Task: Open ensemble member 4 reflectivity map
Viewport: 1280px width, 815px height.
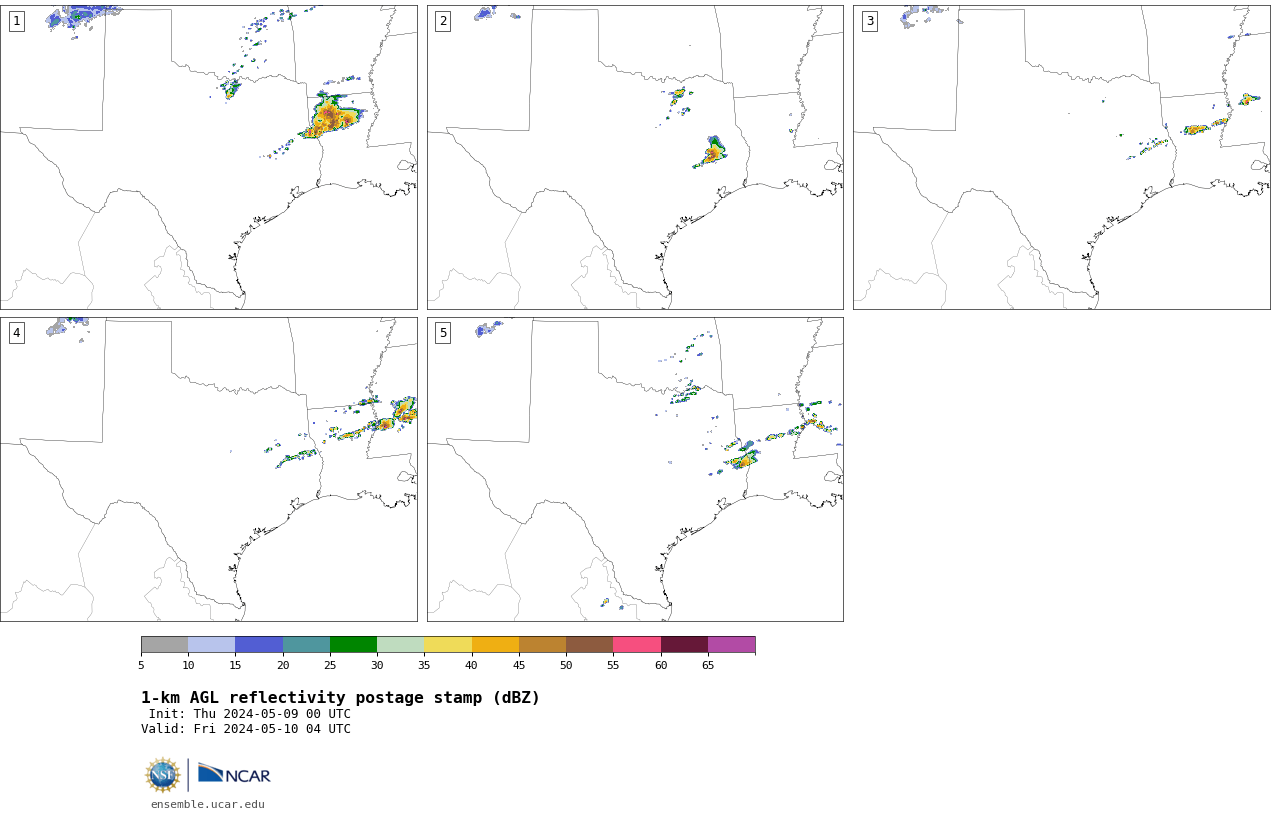Action: click(209, 469)
